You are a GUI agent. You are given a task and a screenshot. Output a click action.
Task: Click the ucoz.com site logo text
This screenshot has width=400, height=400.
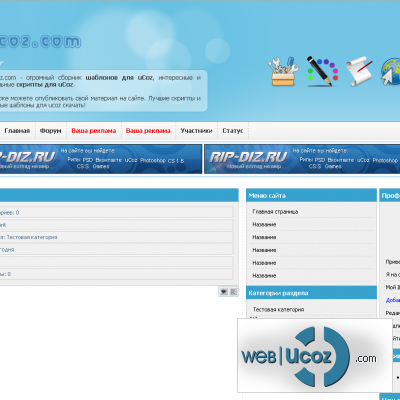[40, 42]
